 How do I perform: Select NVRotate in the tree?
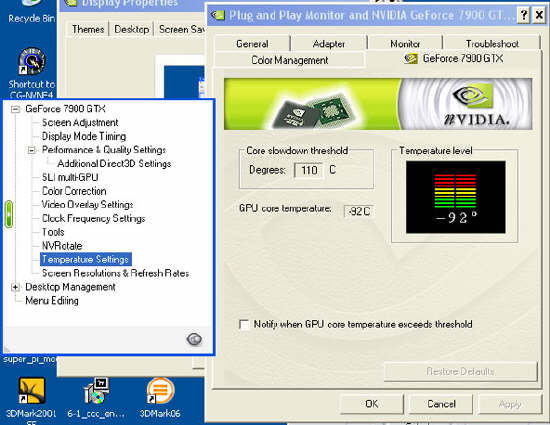click(x=62, y=245)
